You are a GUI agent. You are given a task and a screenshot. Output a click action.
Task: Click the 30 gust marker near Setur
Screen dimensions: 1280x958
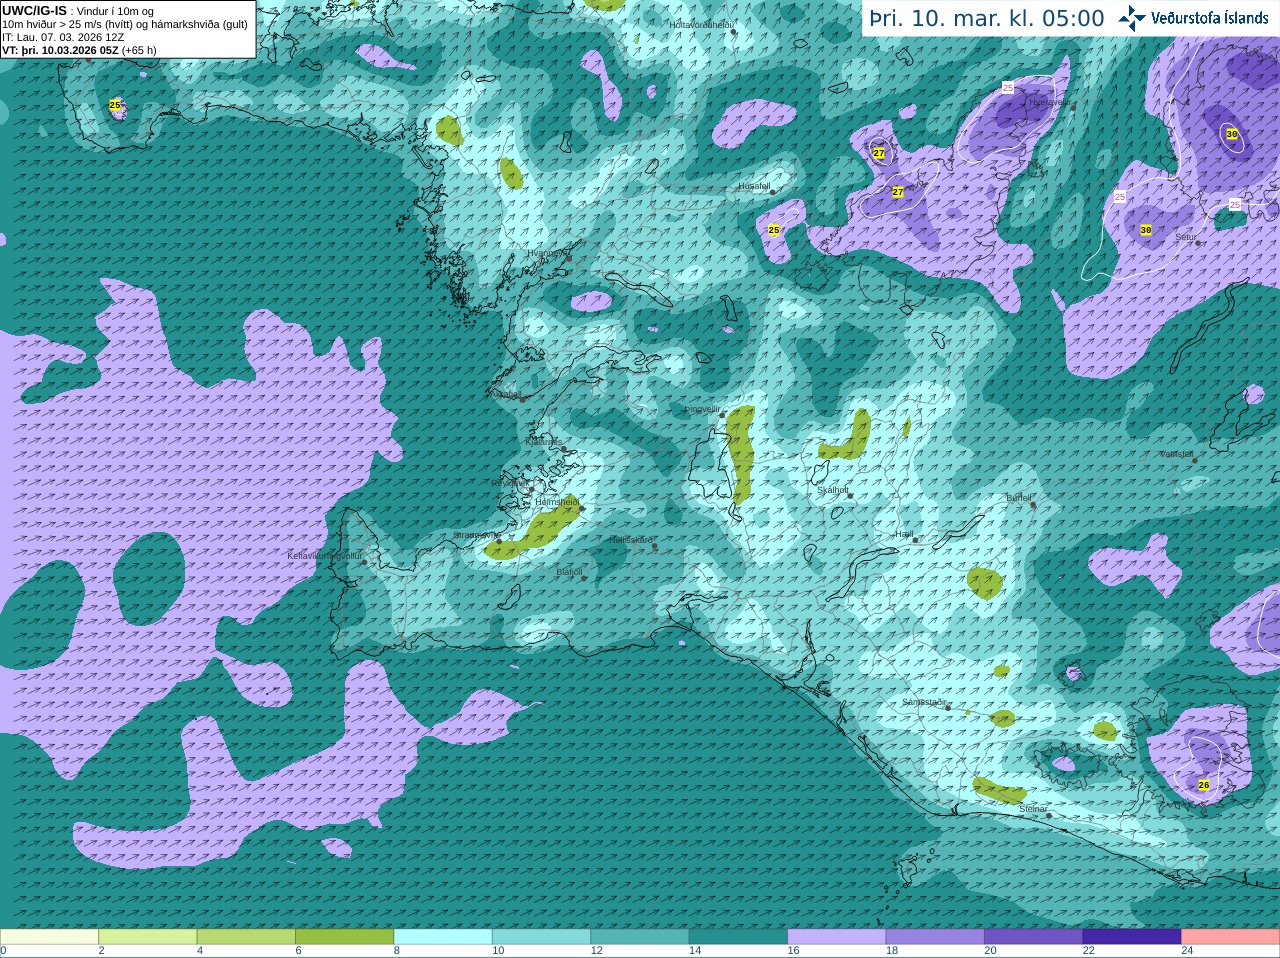point(1146,230)
